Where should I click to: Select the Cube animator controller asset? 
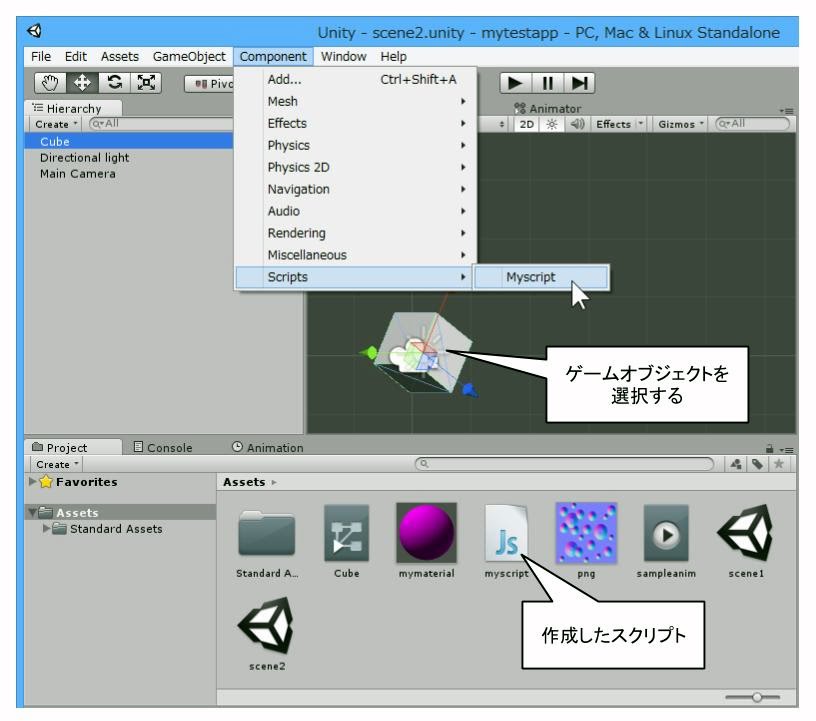(347, 541)
